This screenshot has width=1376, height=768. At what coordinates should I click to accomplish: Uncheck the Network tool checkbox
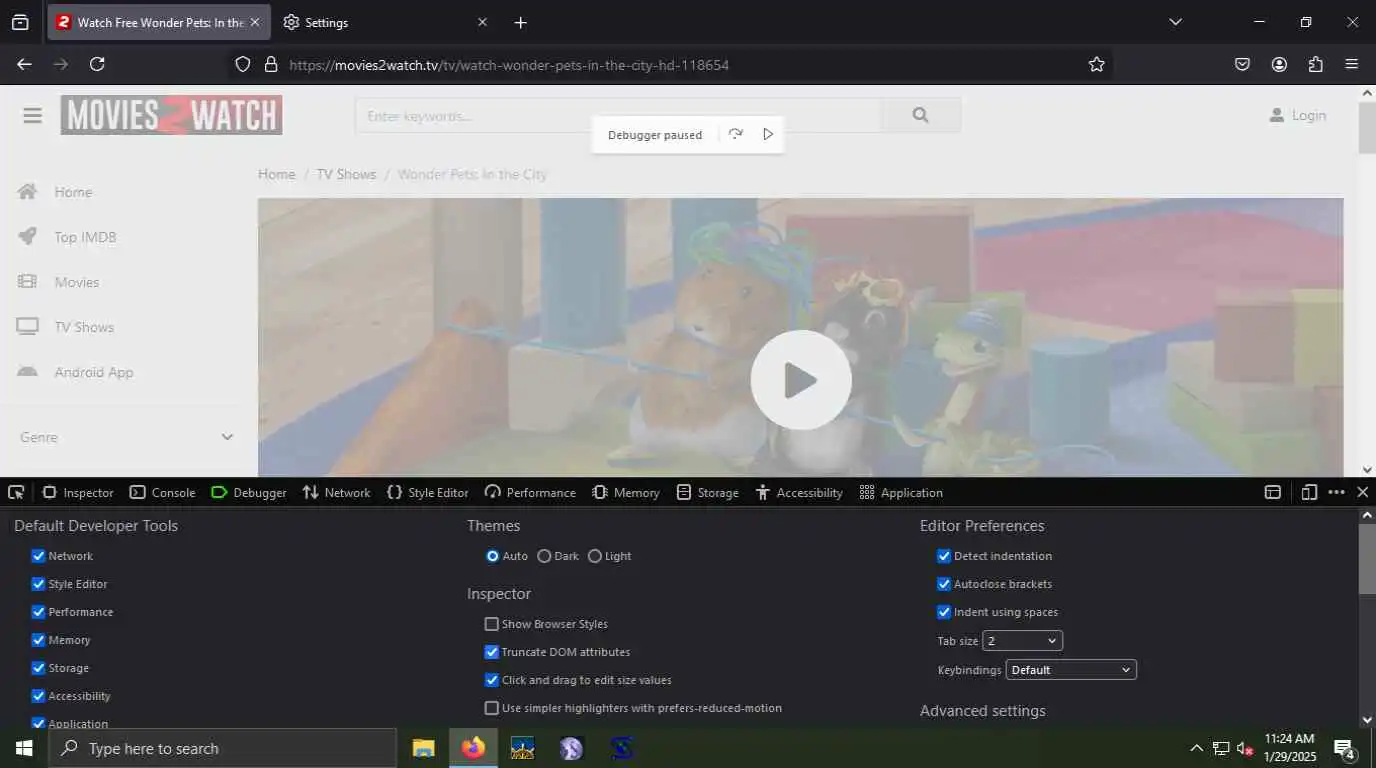tap(38, 556)
